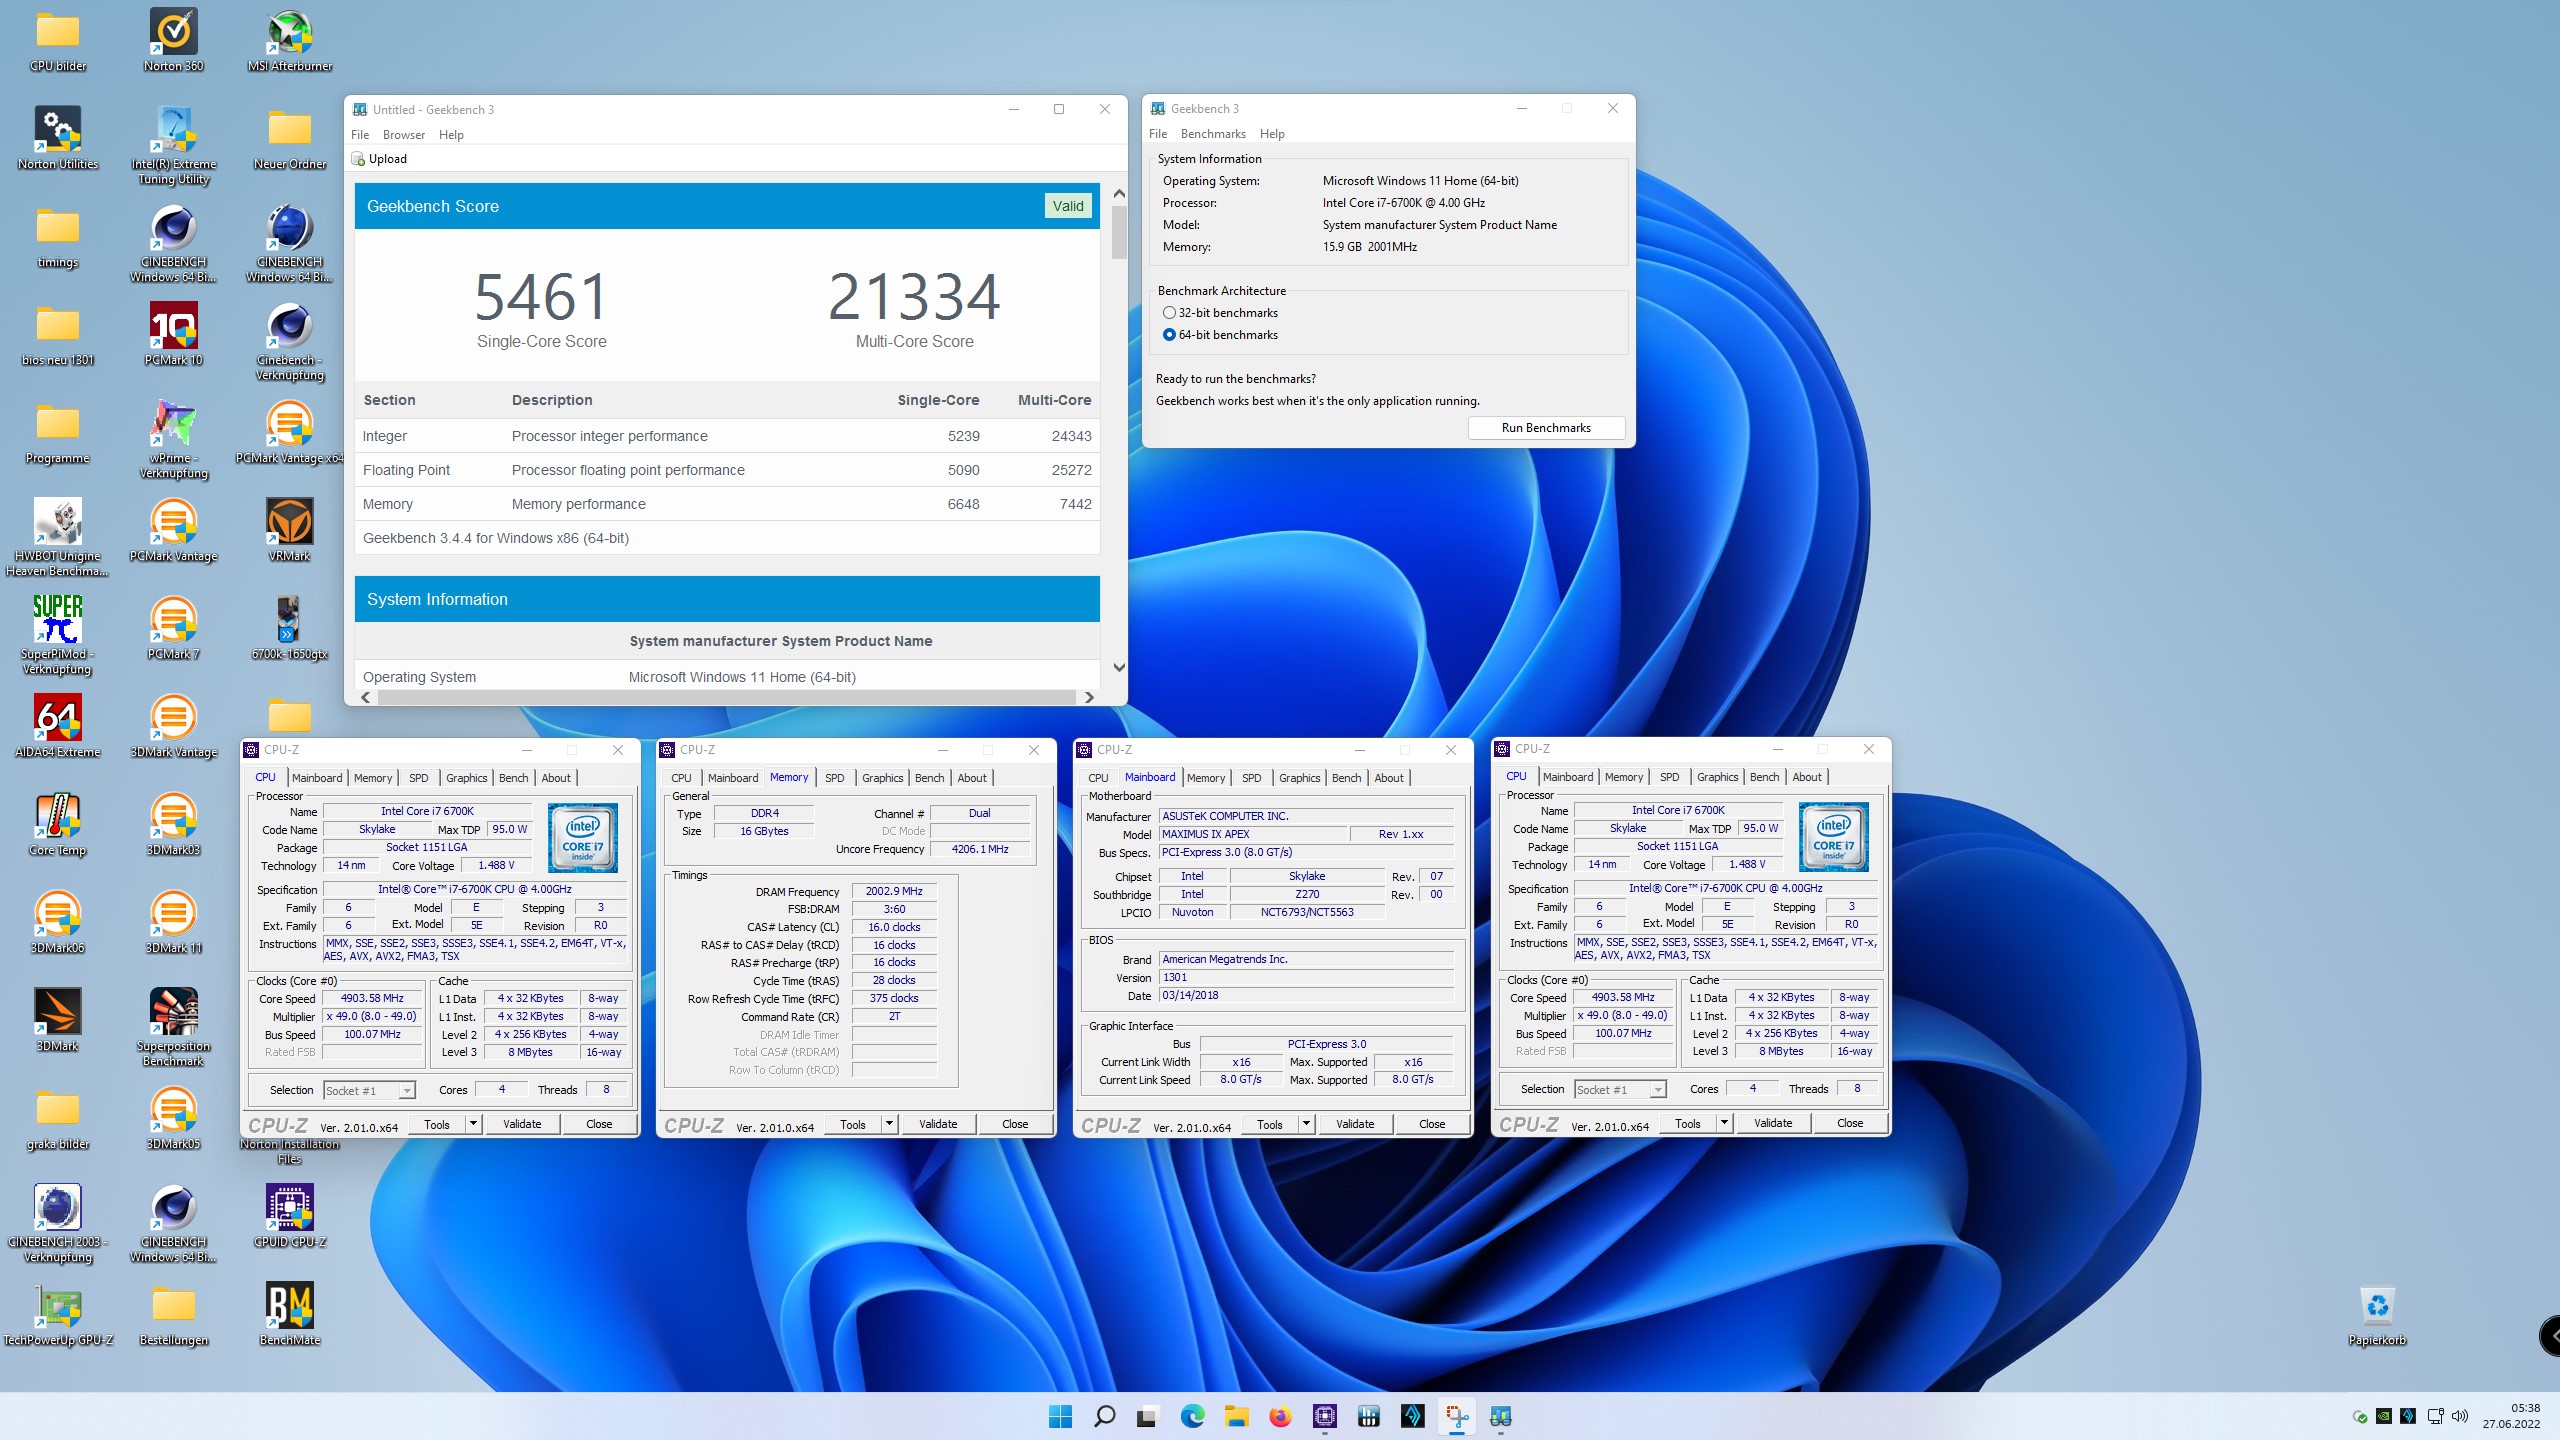2560x1440 pixels.
Task: Launch Superposition Benchmark icon
Action: 173,1028
